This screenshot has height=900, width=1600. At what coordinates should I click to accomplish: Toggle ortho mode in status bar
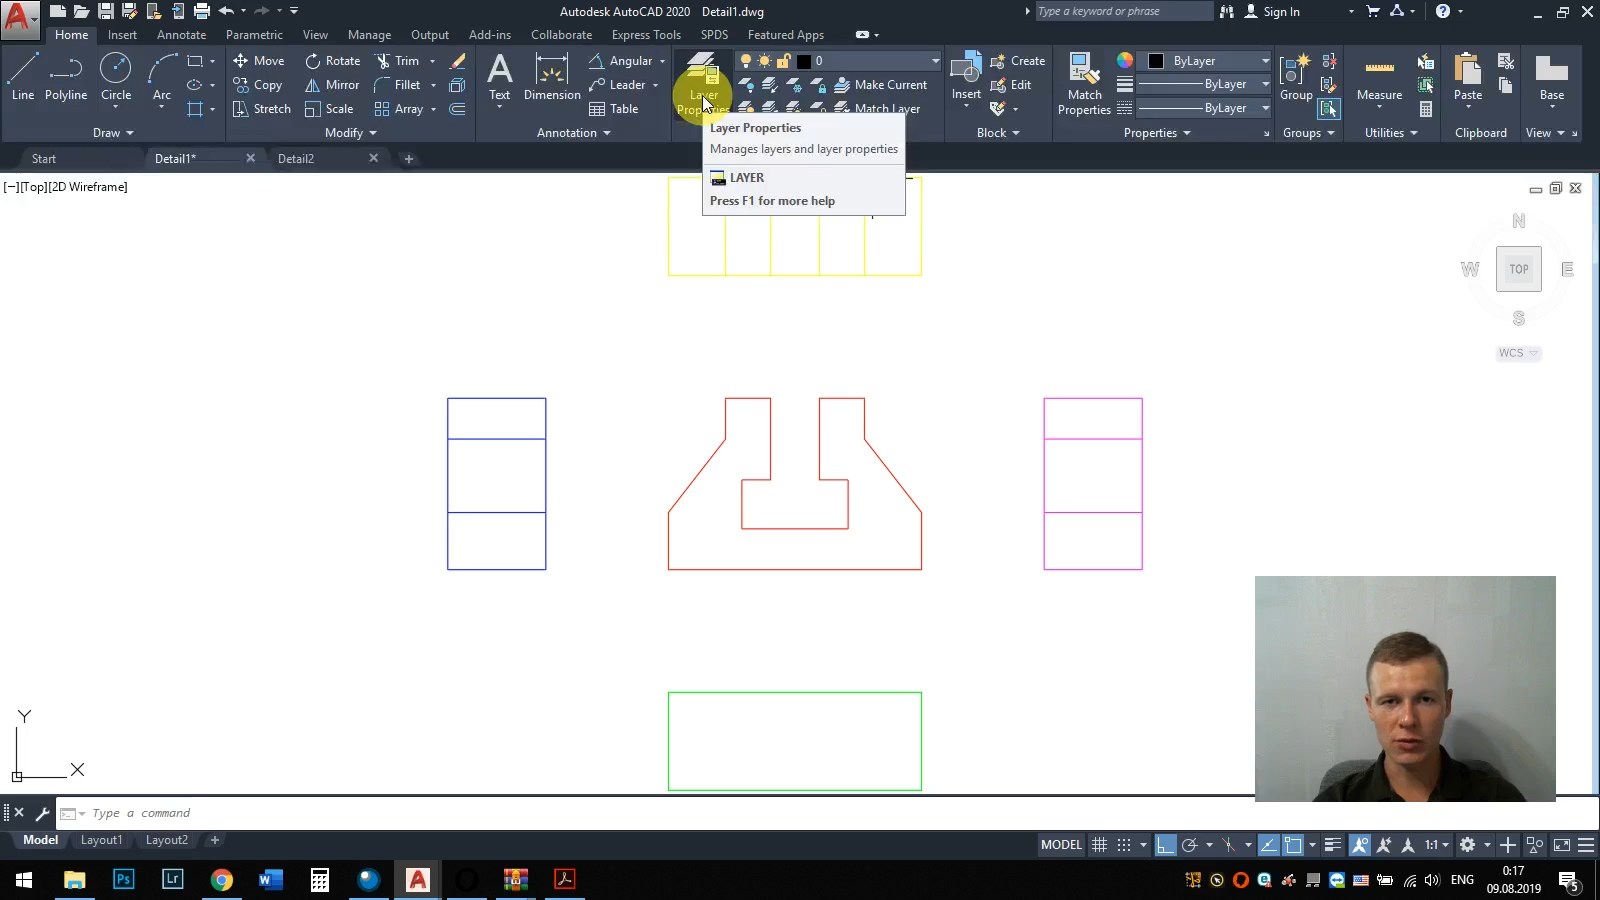pyautogui.click(x=1165, y=845)
